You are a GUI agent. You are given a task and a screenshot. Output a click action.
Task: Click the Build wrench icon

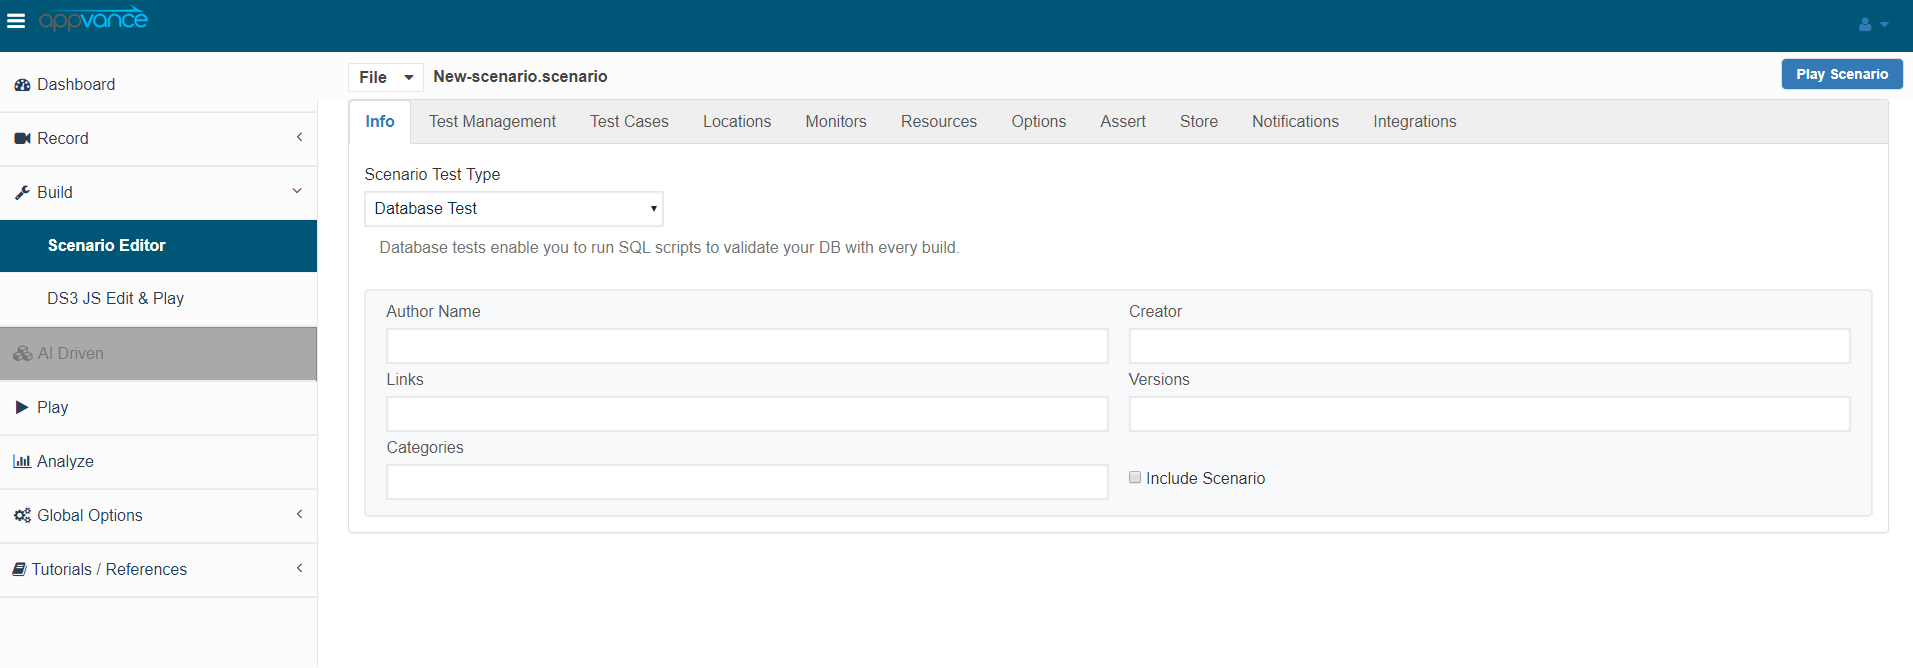click(x=22, y=193)
